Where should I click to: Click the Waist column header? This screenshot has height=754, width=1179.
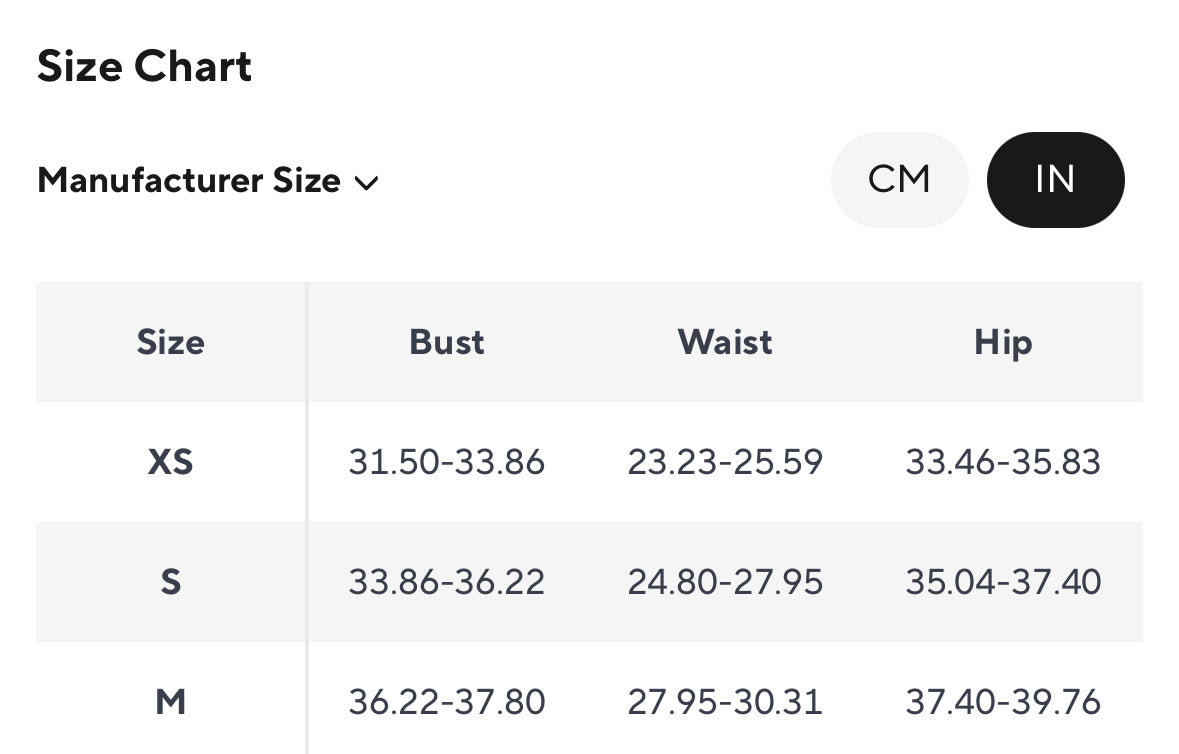725,342
